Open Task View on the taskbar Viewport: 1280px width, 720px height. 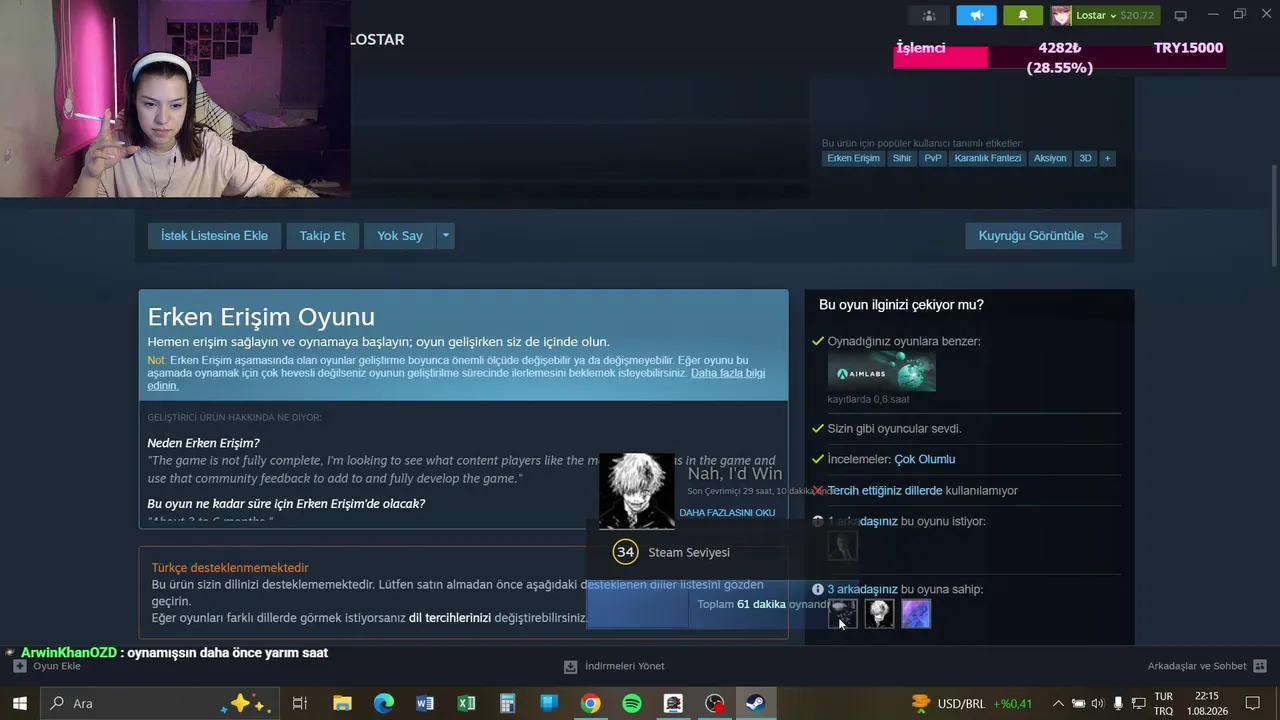pyautogui.click(x=299, y=703)
